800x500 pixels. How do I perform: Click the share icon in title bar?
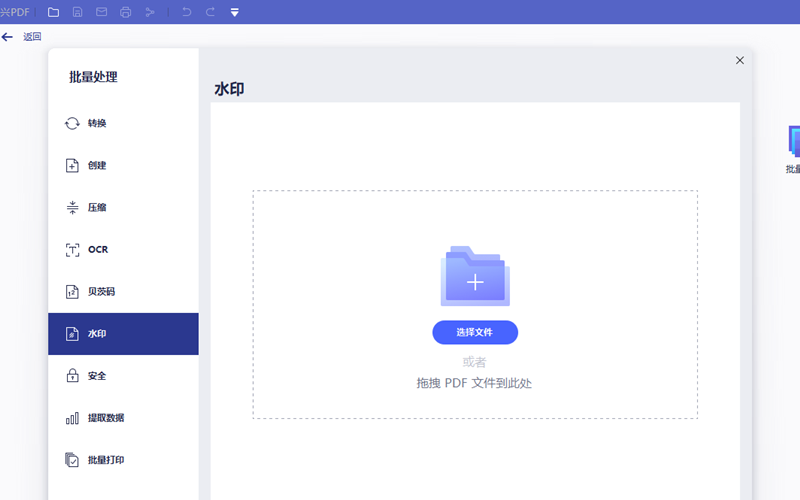150,12
